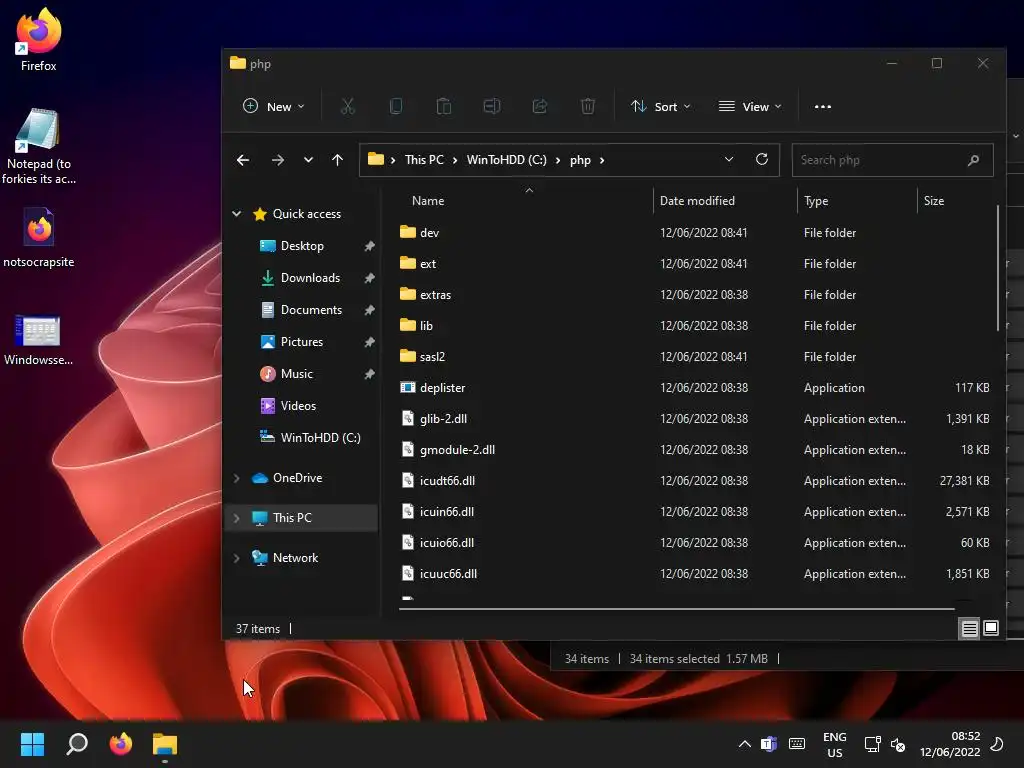Viewport: 1024px width, 768px height.
Task: Click the Delete trash icon
Action: pos(588,106)
